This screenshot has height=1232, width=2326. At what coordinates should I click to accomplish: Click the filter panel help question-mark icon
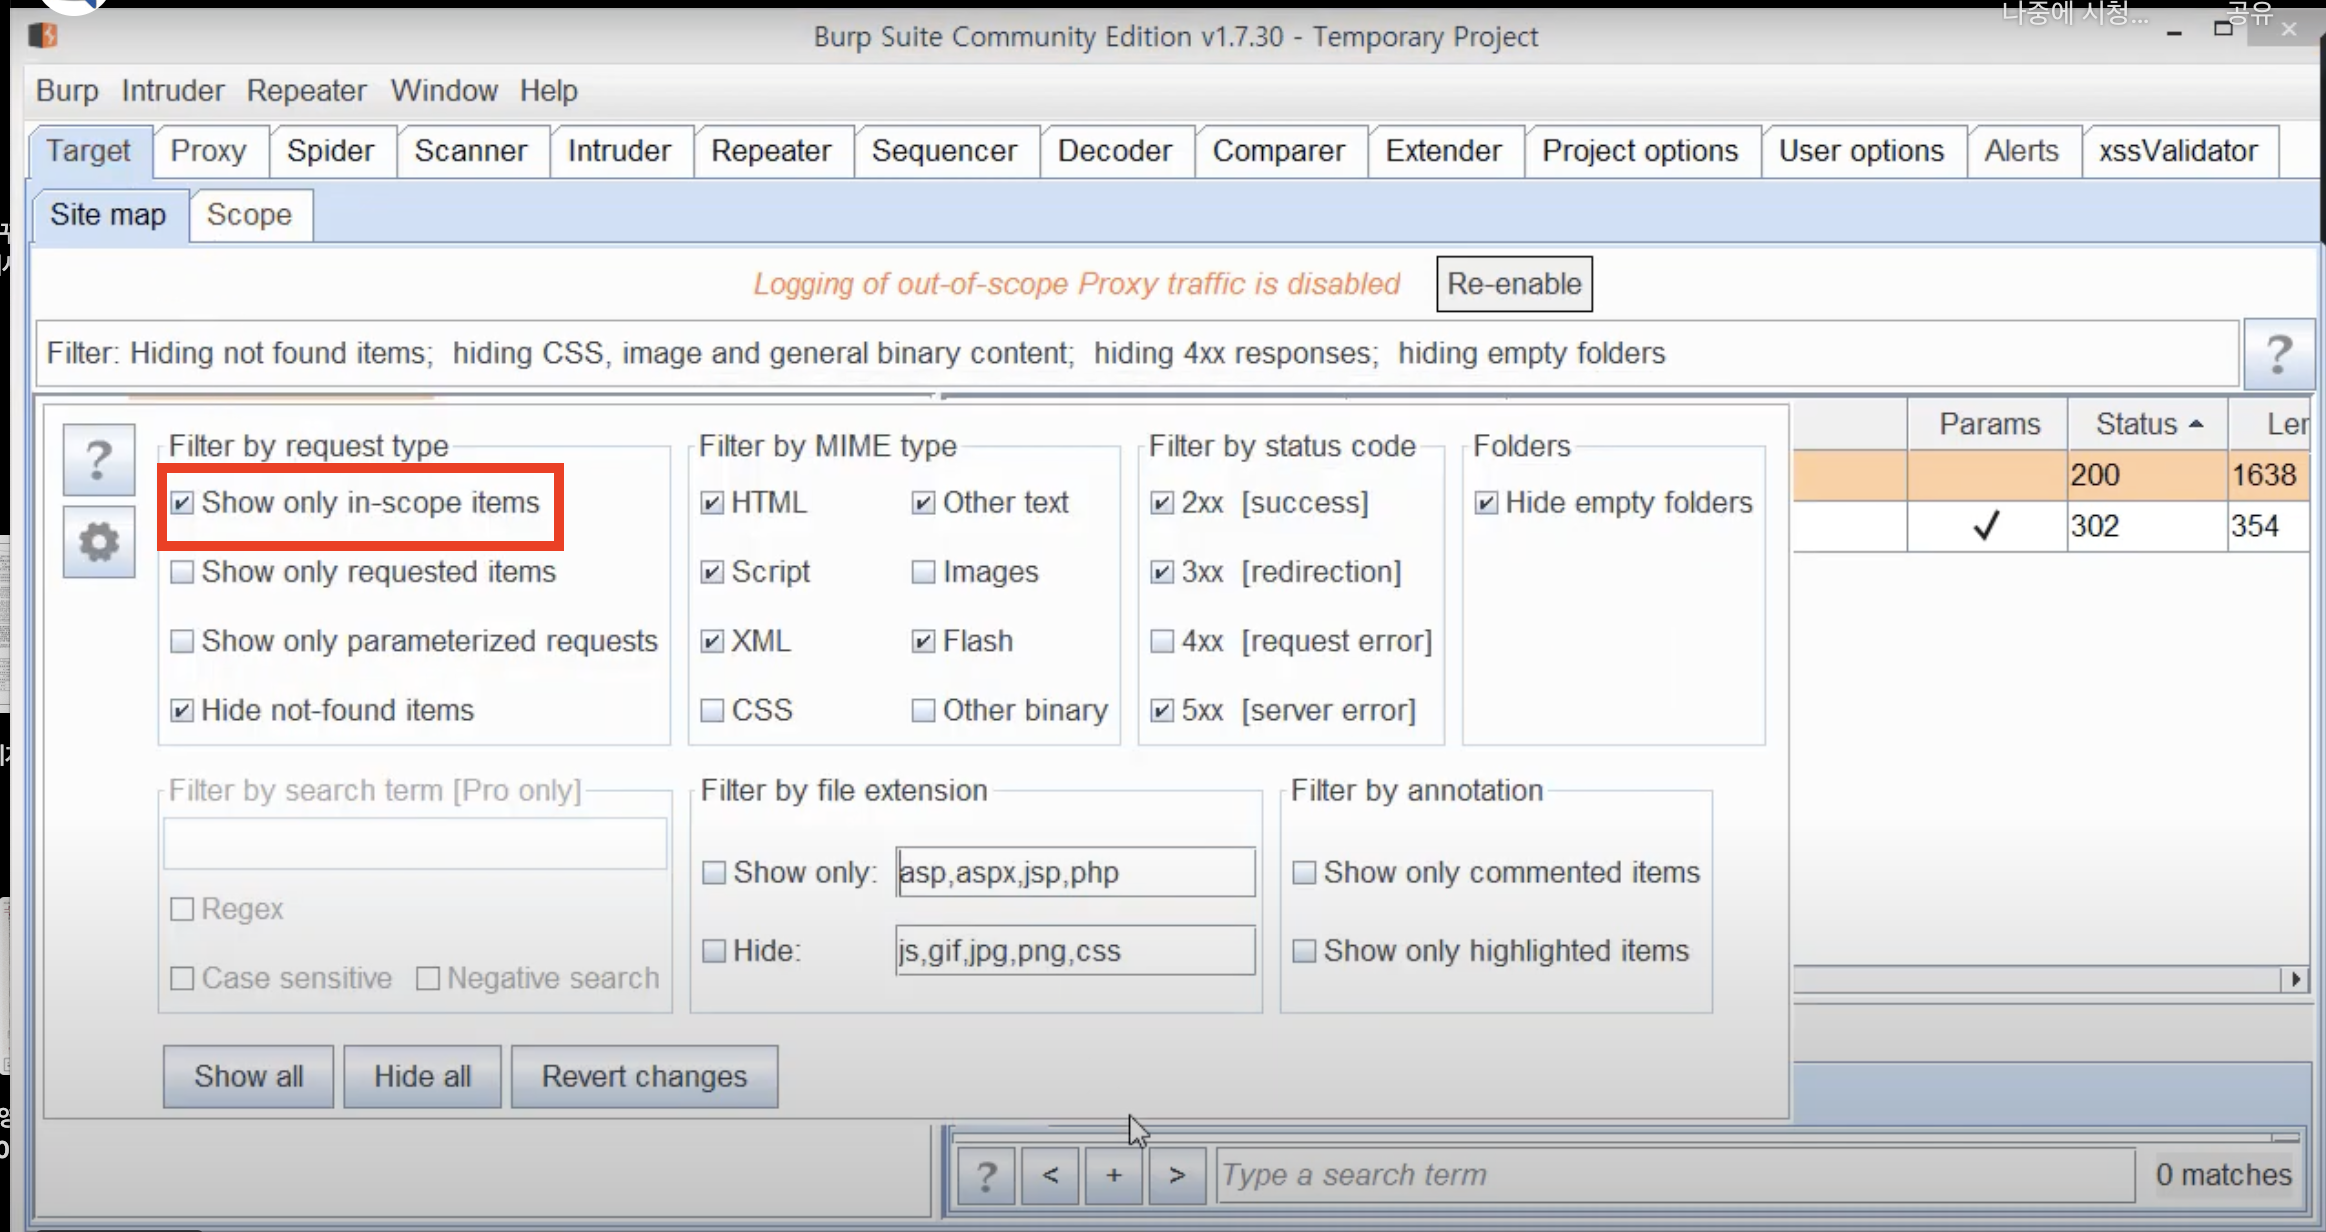98,460
